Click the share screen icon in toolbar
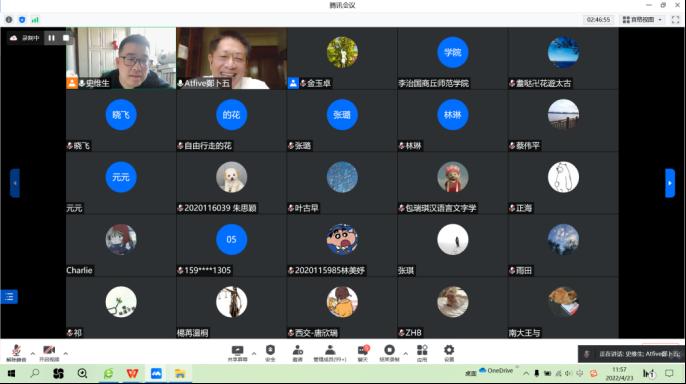The height and width of the screenshot is (384, 686). click(238, 353)
